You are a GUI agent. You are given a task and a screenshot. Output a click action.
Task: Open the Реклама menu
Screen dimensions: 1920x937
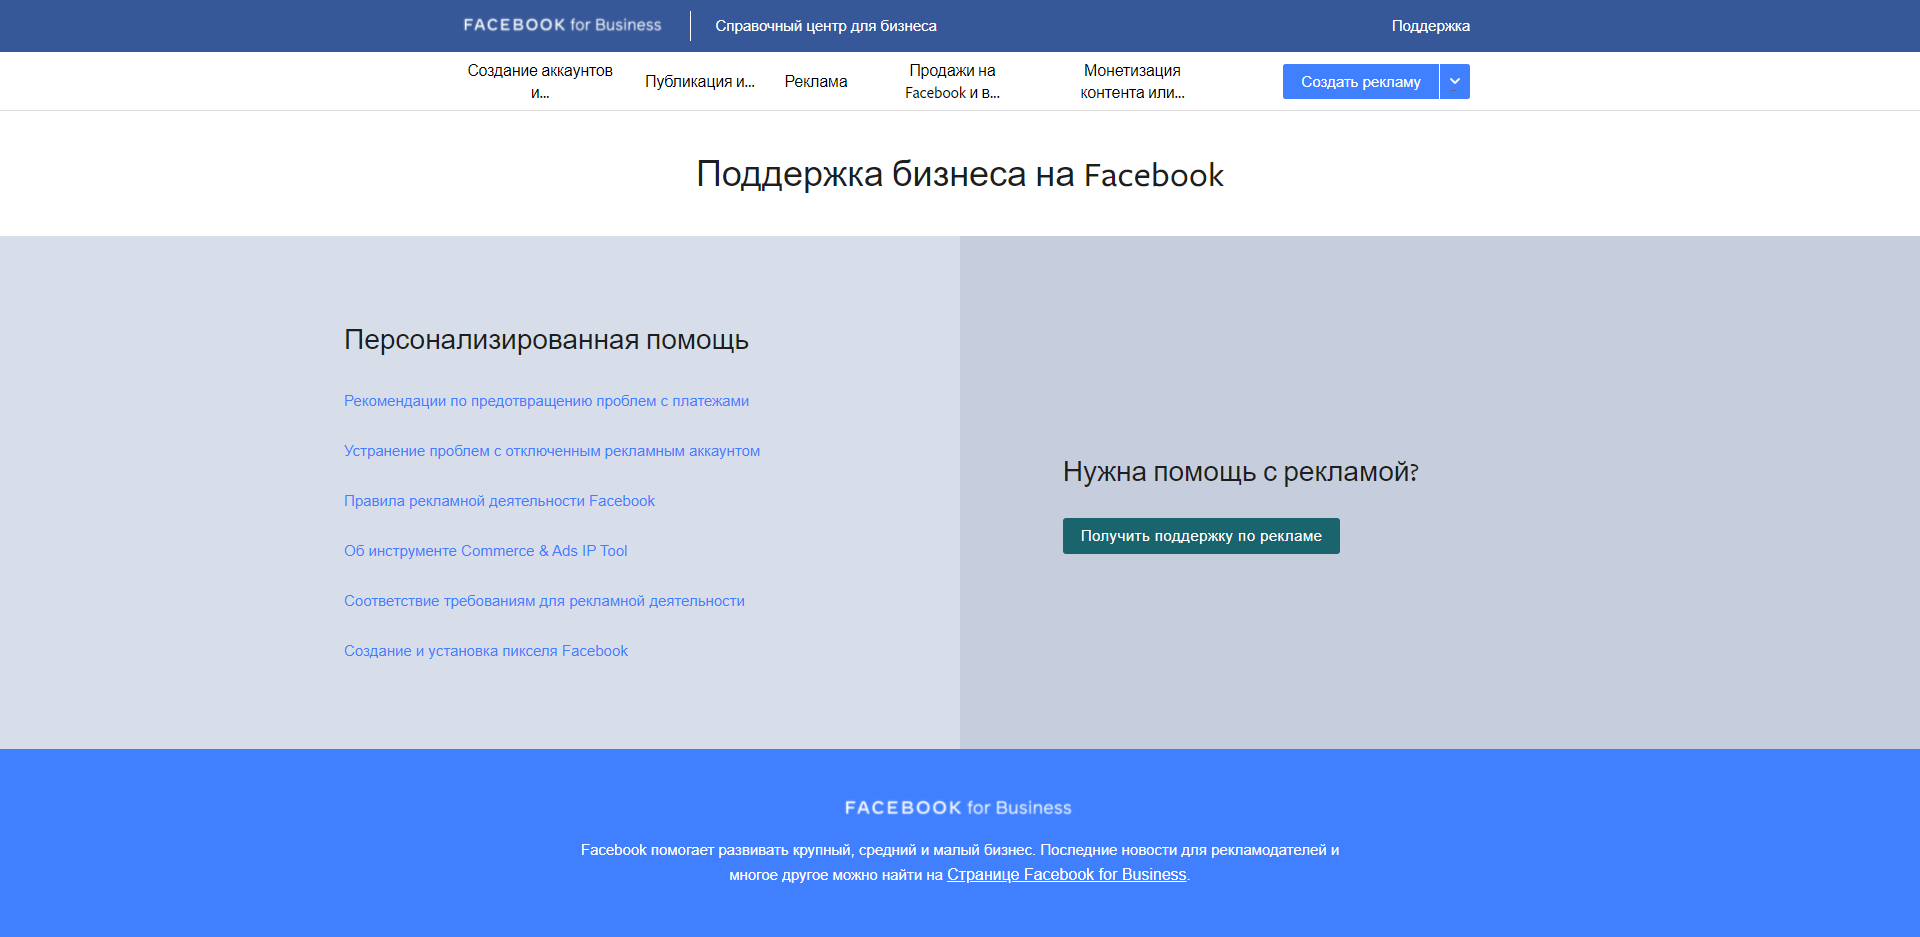[816, 81]
